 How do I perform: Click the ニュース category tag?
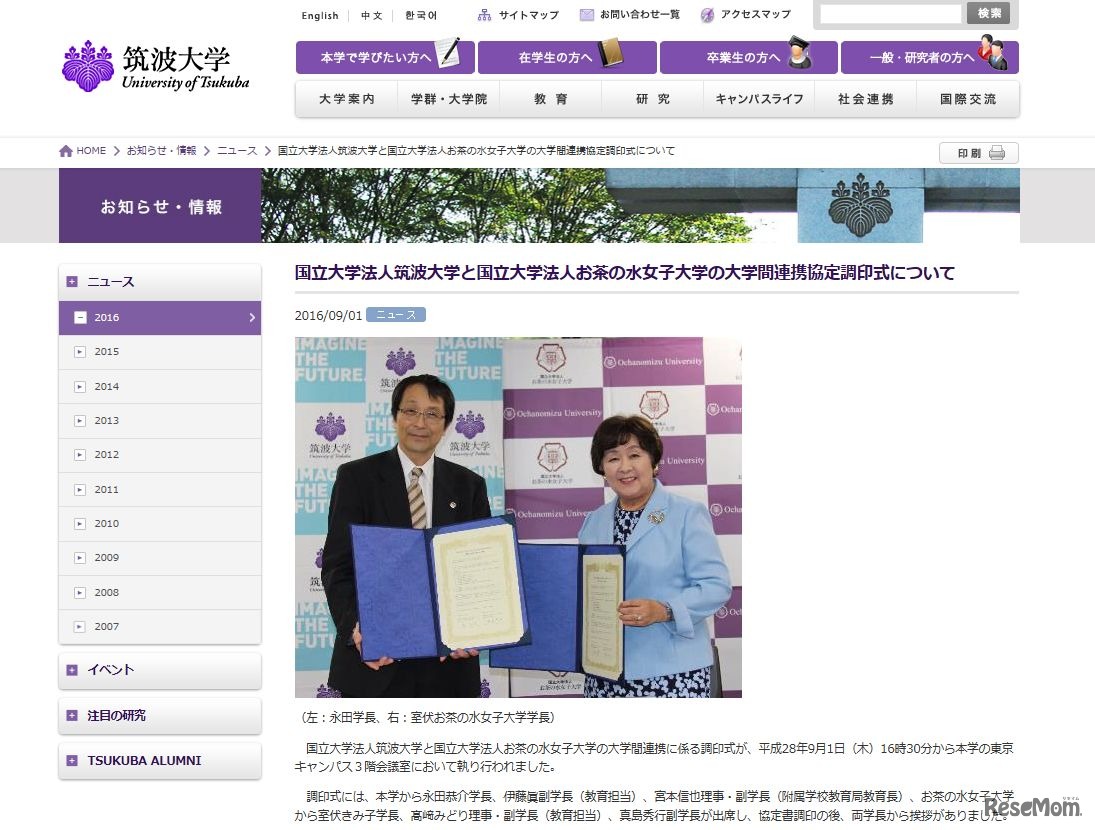(396, 315)
